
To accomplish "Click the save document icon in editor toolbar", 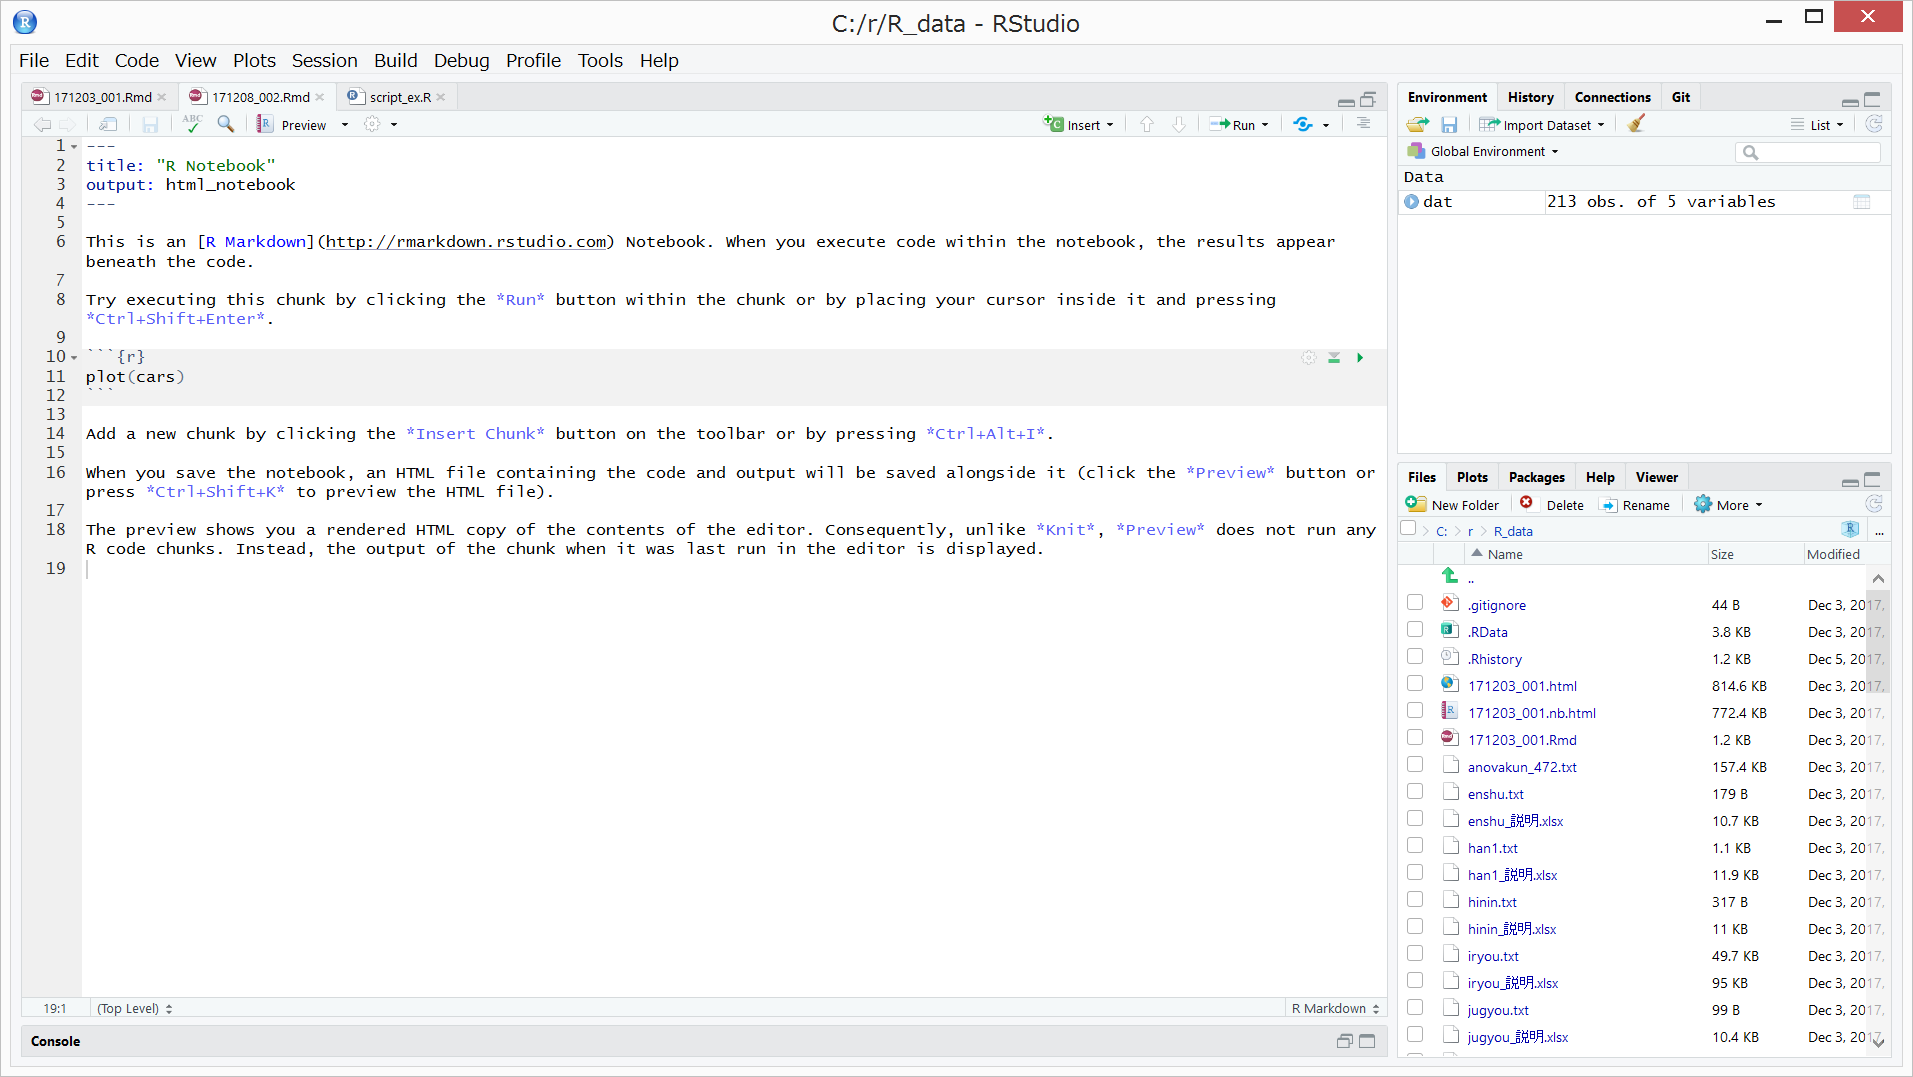I will (150, 125).
